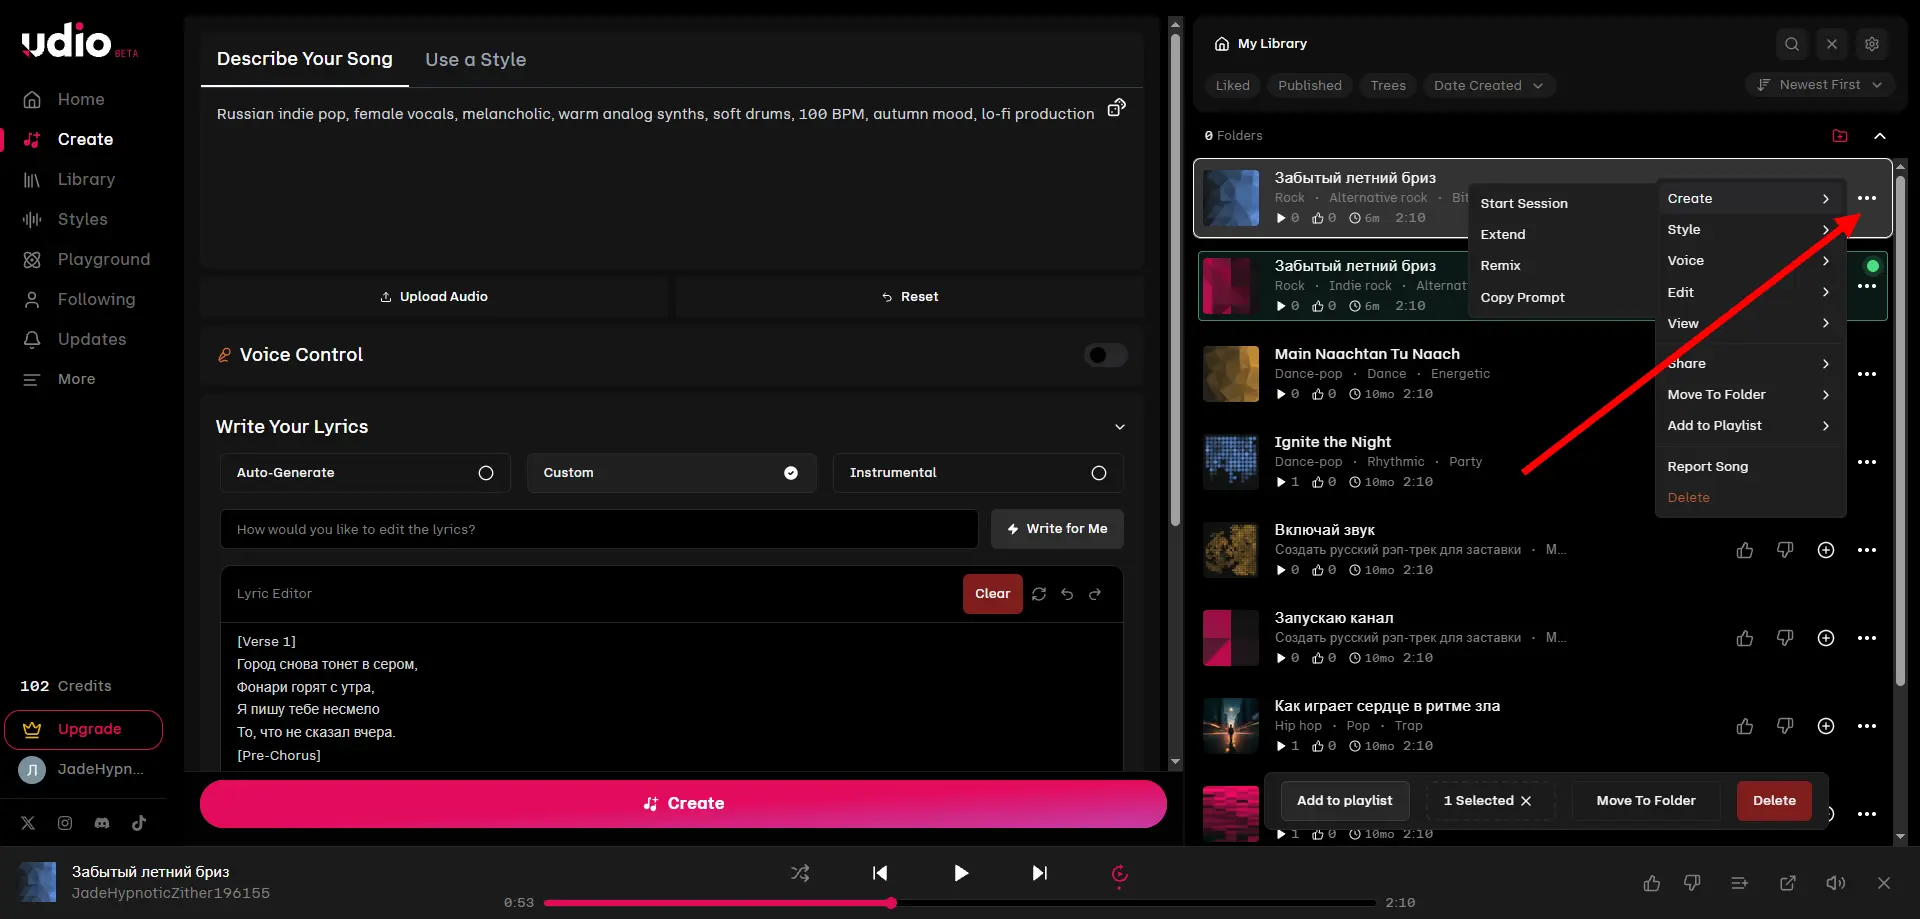Undo lyric edit arrow icon
The image size is (1920, 919).
point(1067,594)
